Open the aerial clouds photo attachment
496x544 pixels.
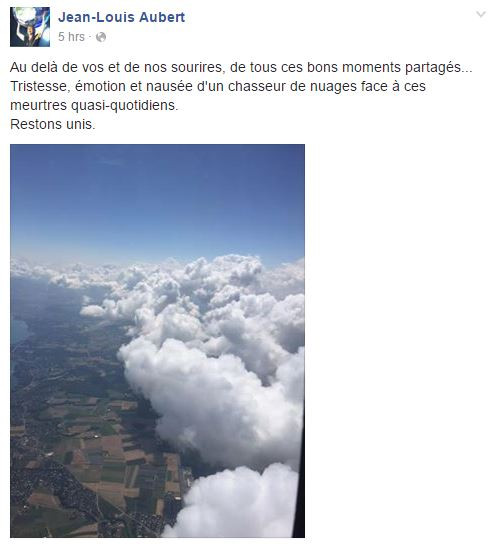(x=157, y=341)
